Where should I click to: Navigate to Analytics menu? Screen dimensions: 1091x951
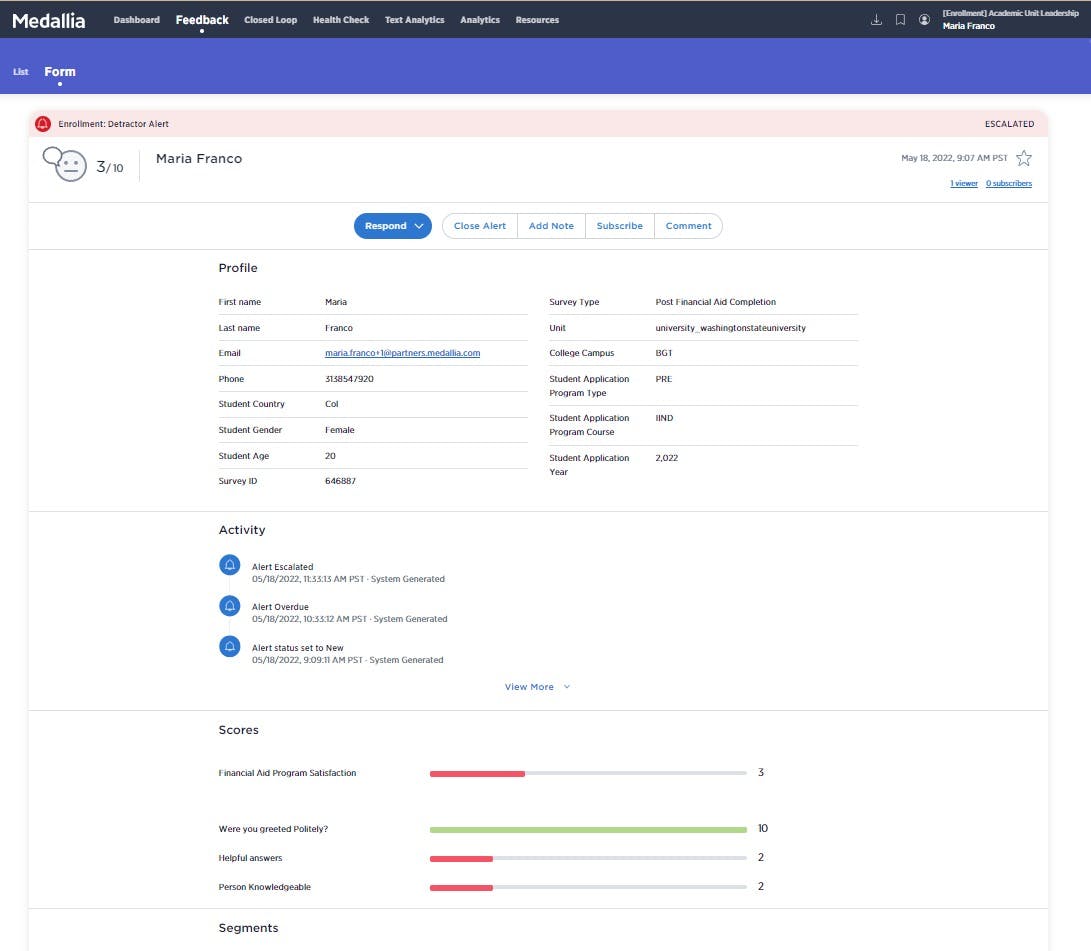(479, 19)
